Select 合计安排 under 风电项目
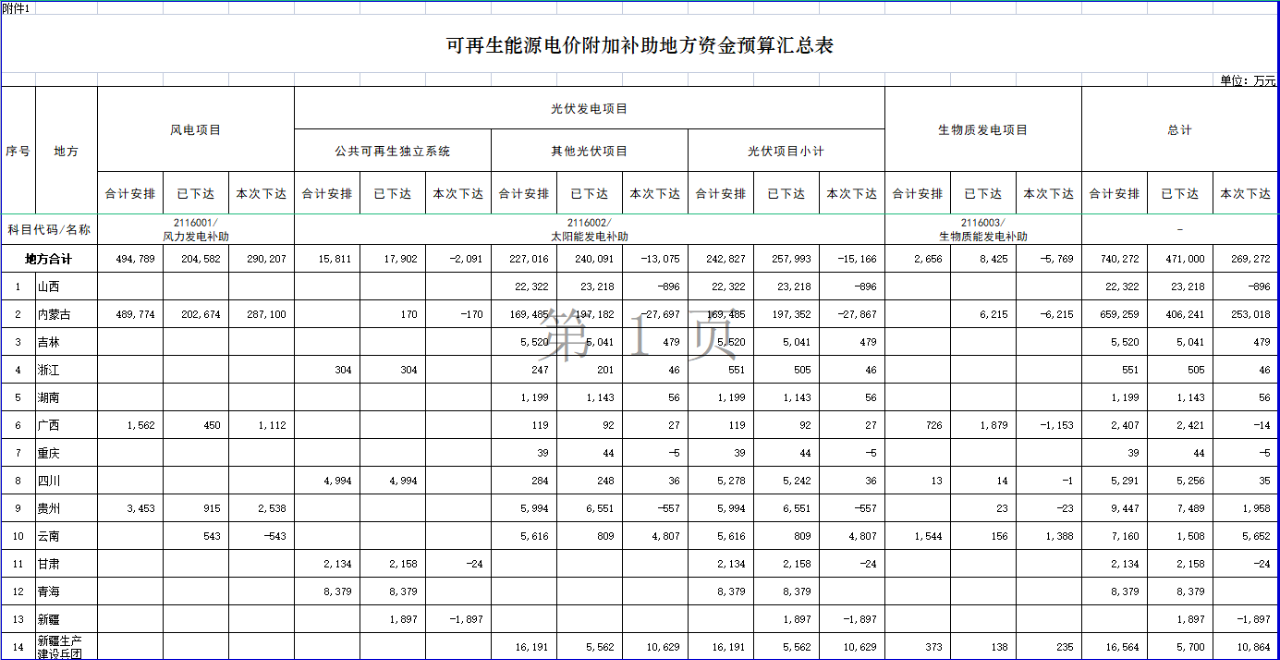Image resolution: width=1280 pixels, height=660 pixels. click(130, 194)
